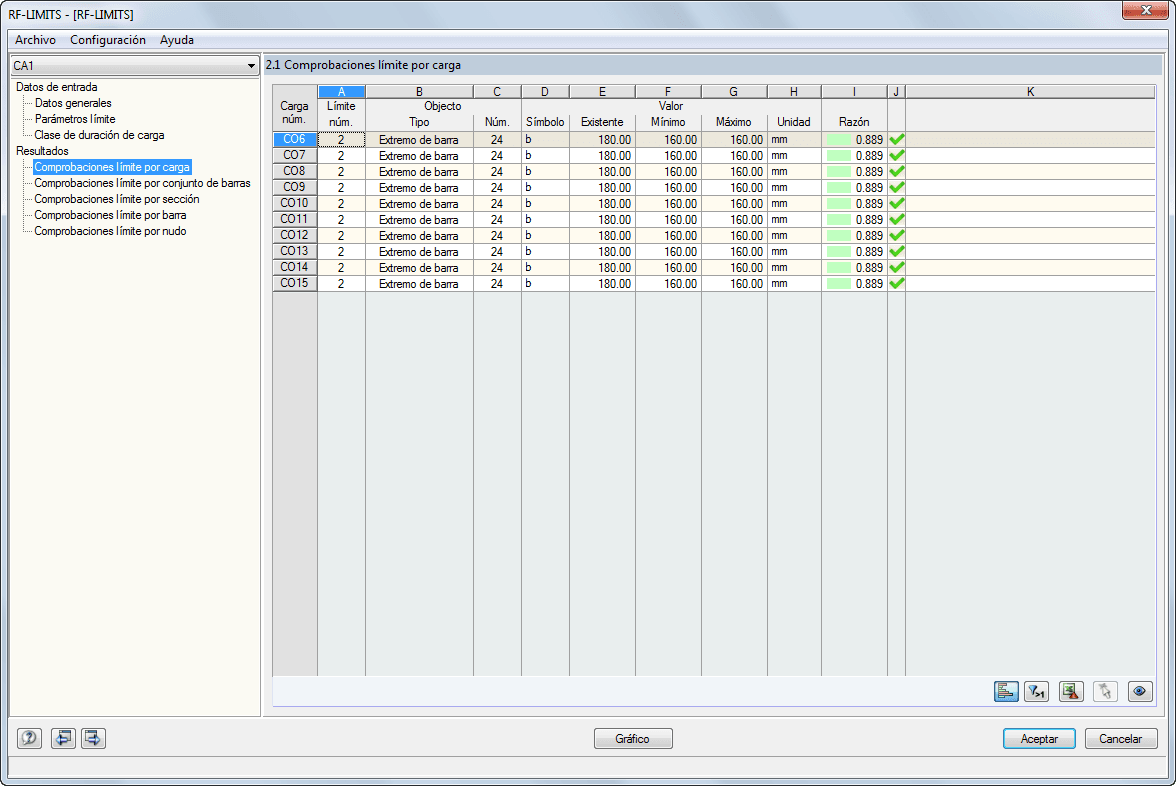Select row header CO15
1176x786 pixels.
tap(295, 284)
